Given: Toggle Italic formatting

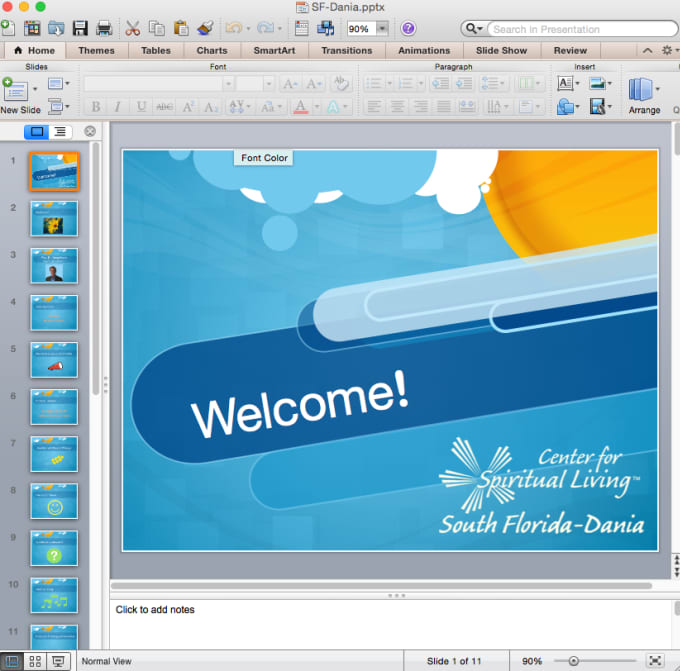Looking at the screenshot, I should (x=117, y=106).
